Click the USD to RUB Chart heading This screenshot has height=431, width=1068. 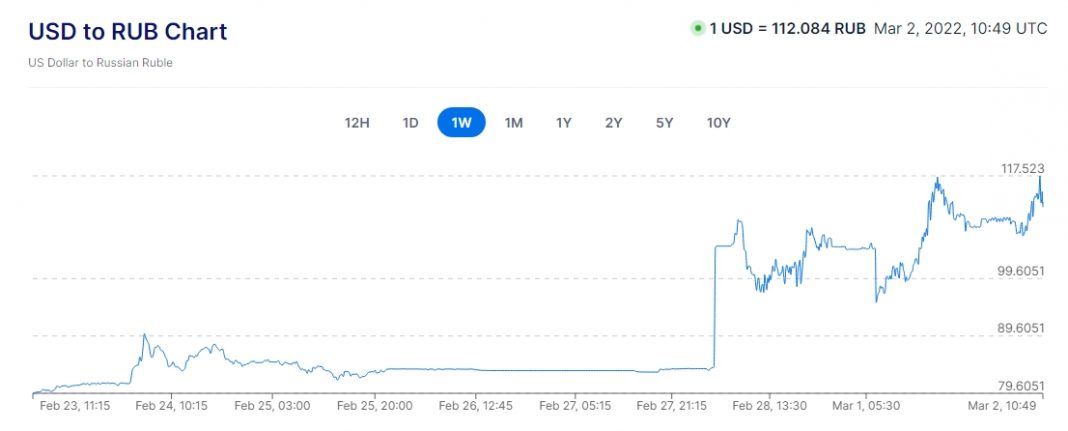(128, 32)
